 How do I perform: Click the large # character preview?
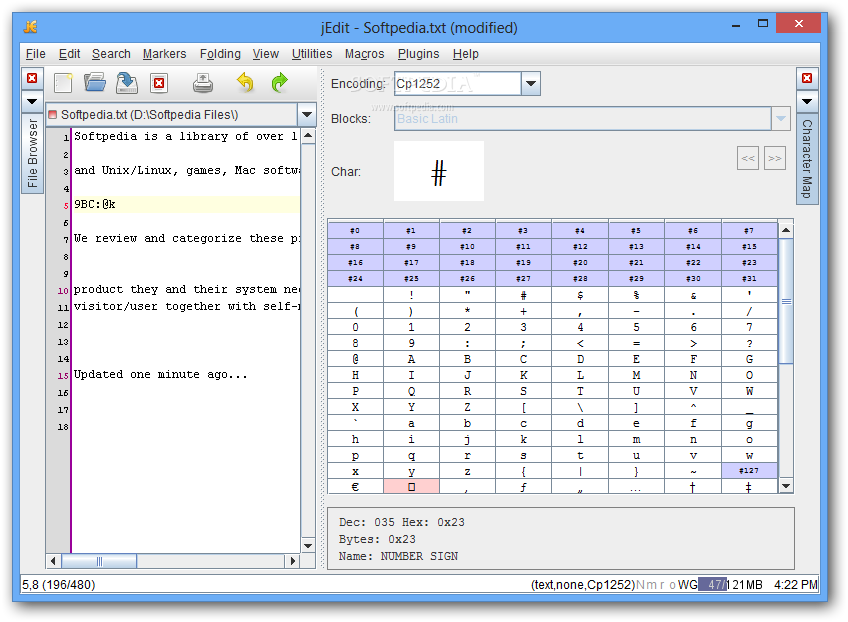pos(439,171)
